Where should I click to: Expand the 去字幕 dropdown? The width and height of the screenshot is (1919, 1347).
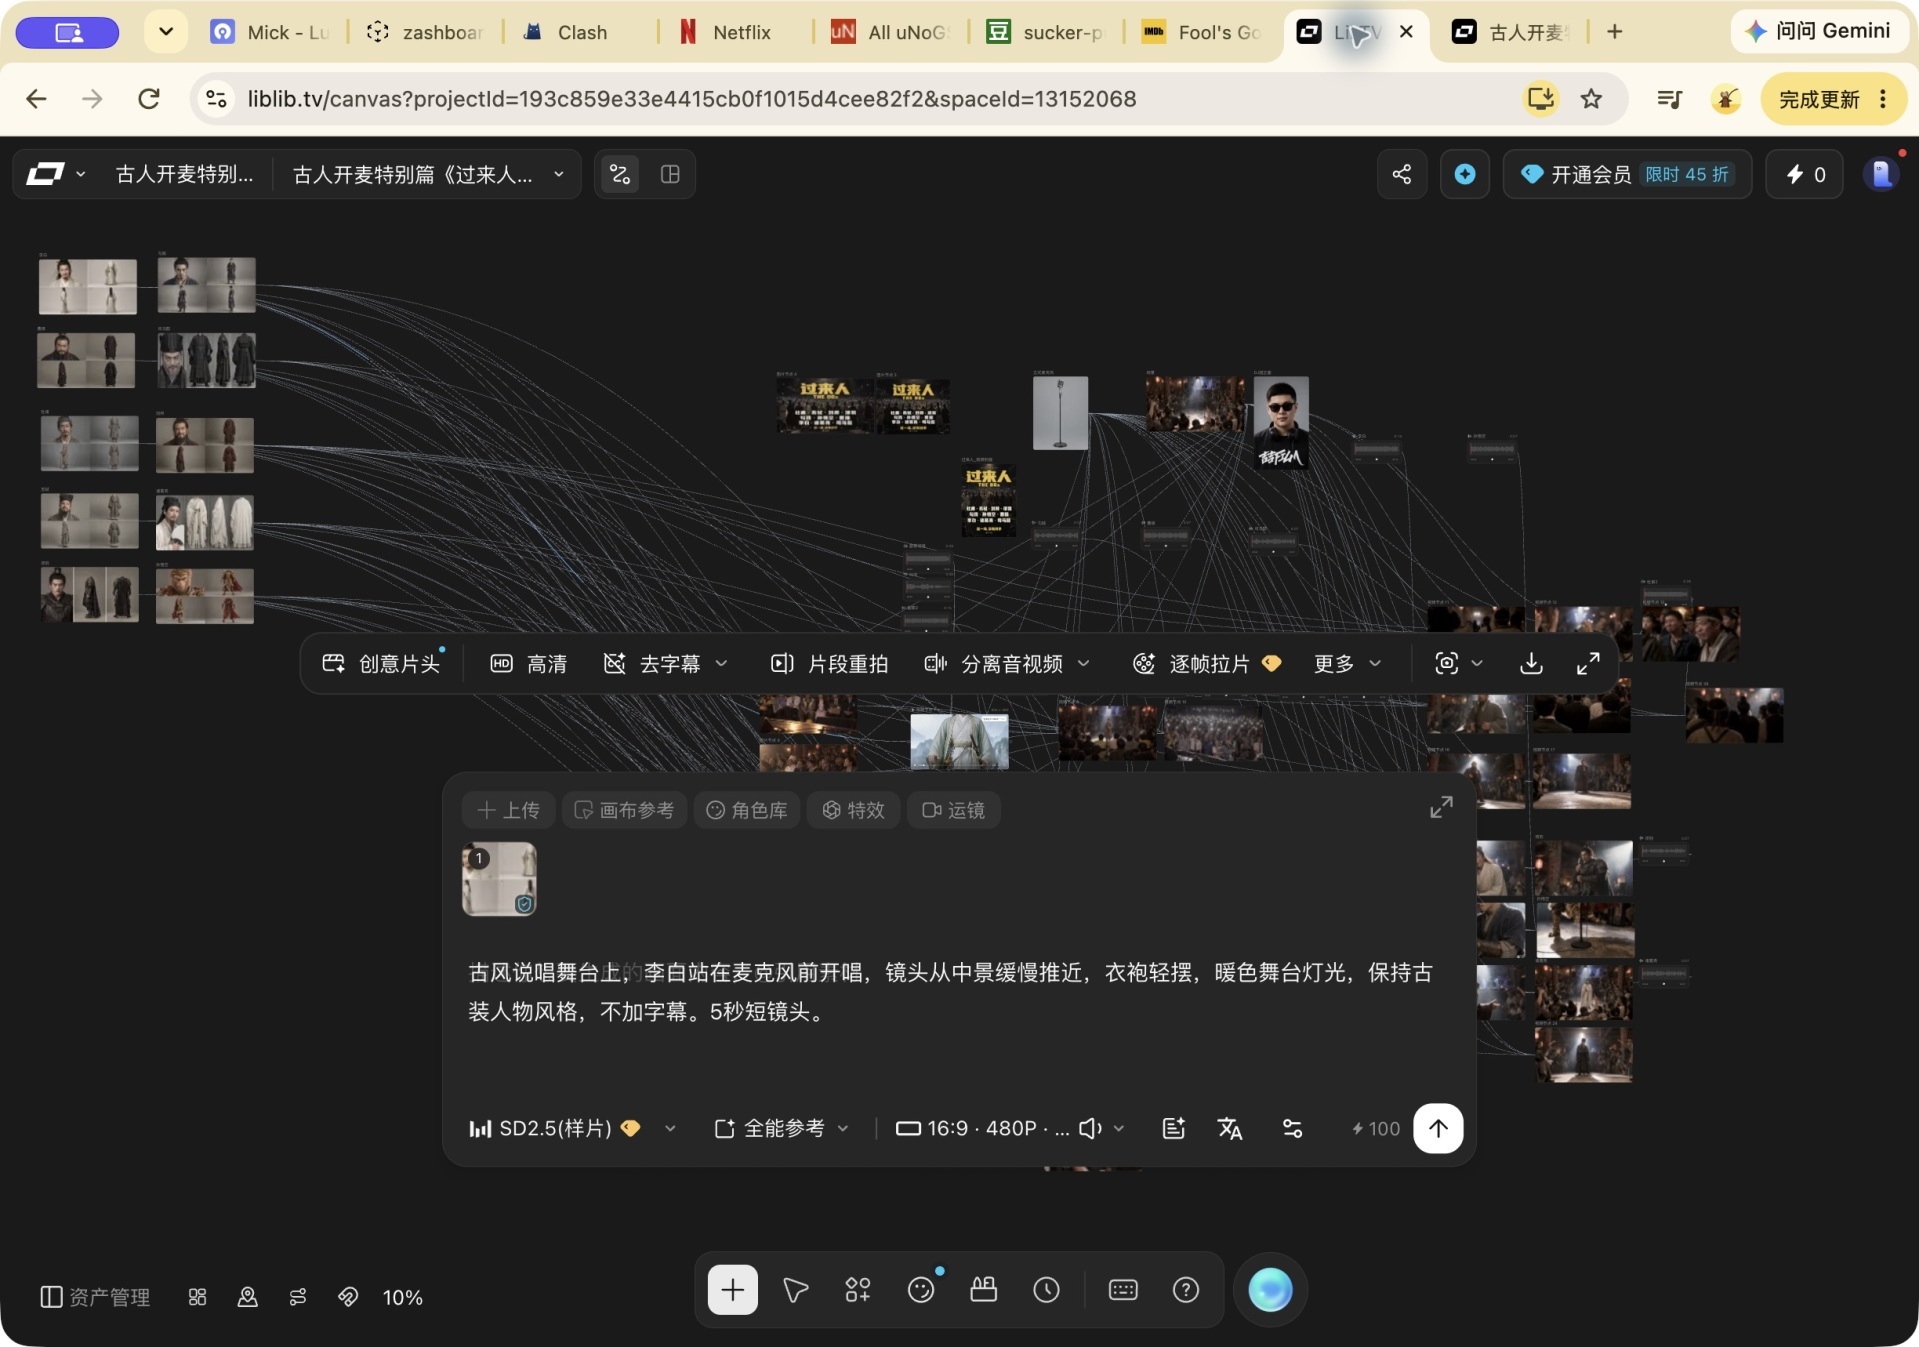(x=666, y=663)
